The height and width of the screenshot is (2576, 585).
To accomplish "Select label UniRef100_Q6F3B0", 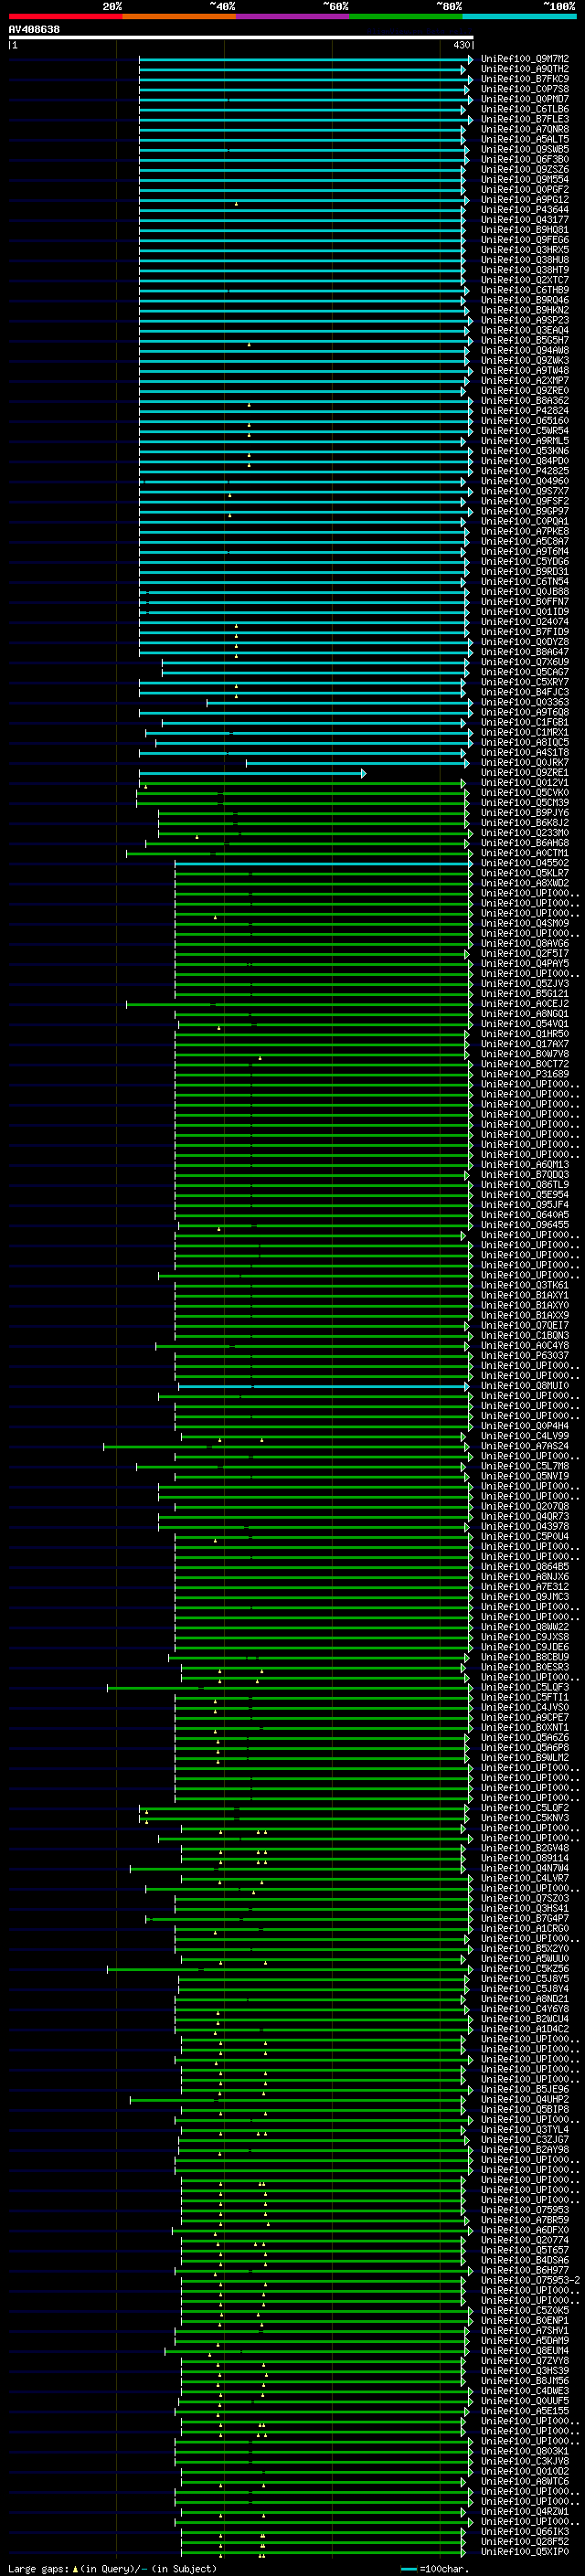I will click(x=525, y=159).
